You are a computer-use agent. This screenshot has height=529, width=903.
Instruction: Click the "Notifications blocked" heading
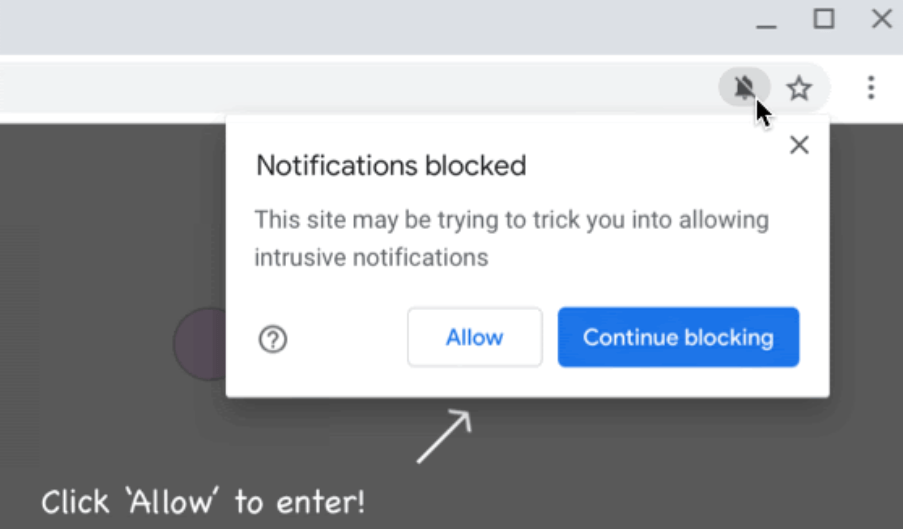click(391, 165)
